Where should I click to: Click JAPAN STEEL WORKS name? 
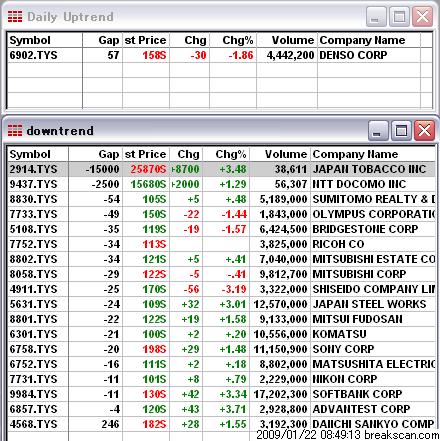point(369,304)
